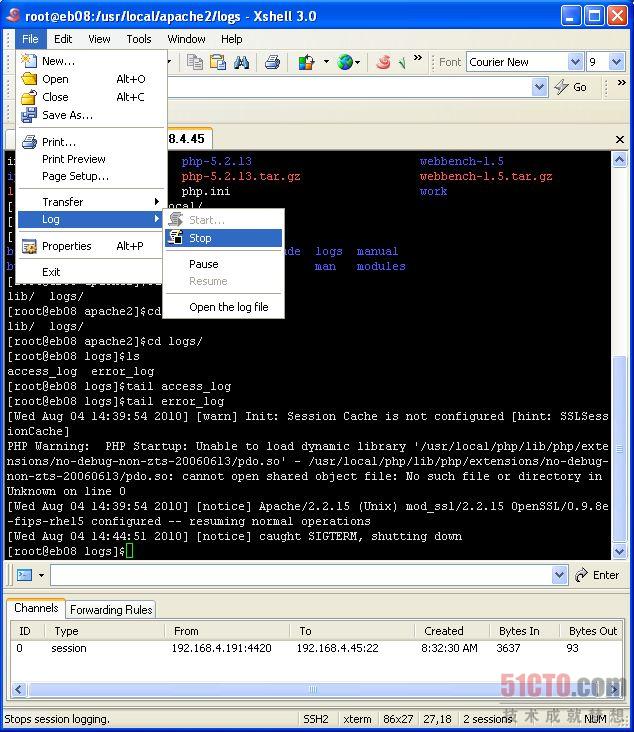Screen dimensions: 634x732
Task: Click the compose bar input field
Action: (302, 575)
